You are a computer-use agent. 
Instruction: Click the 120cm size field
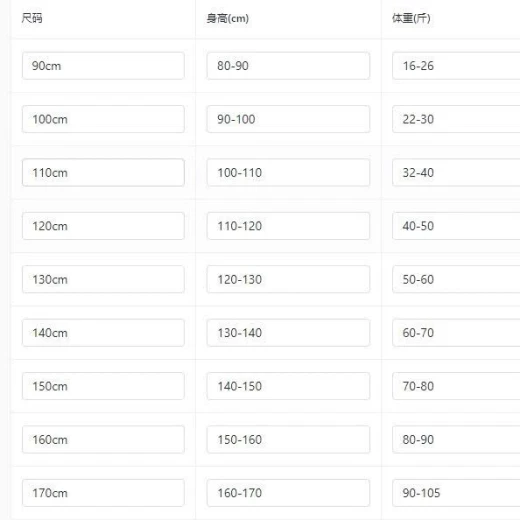[103, 226]
